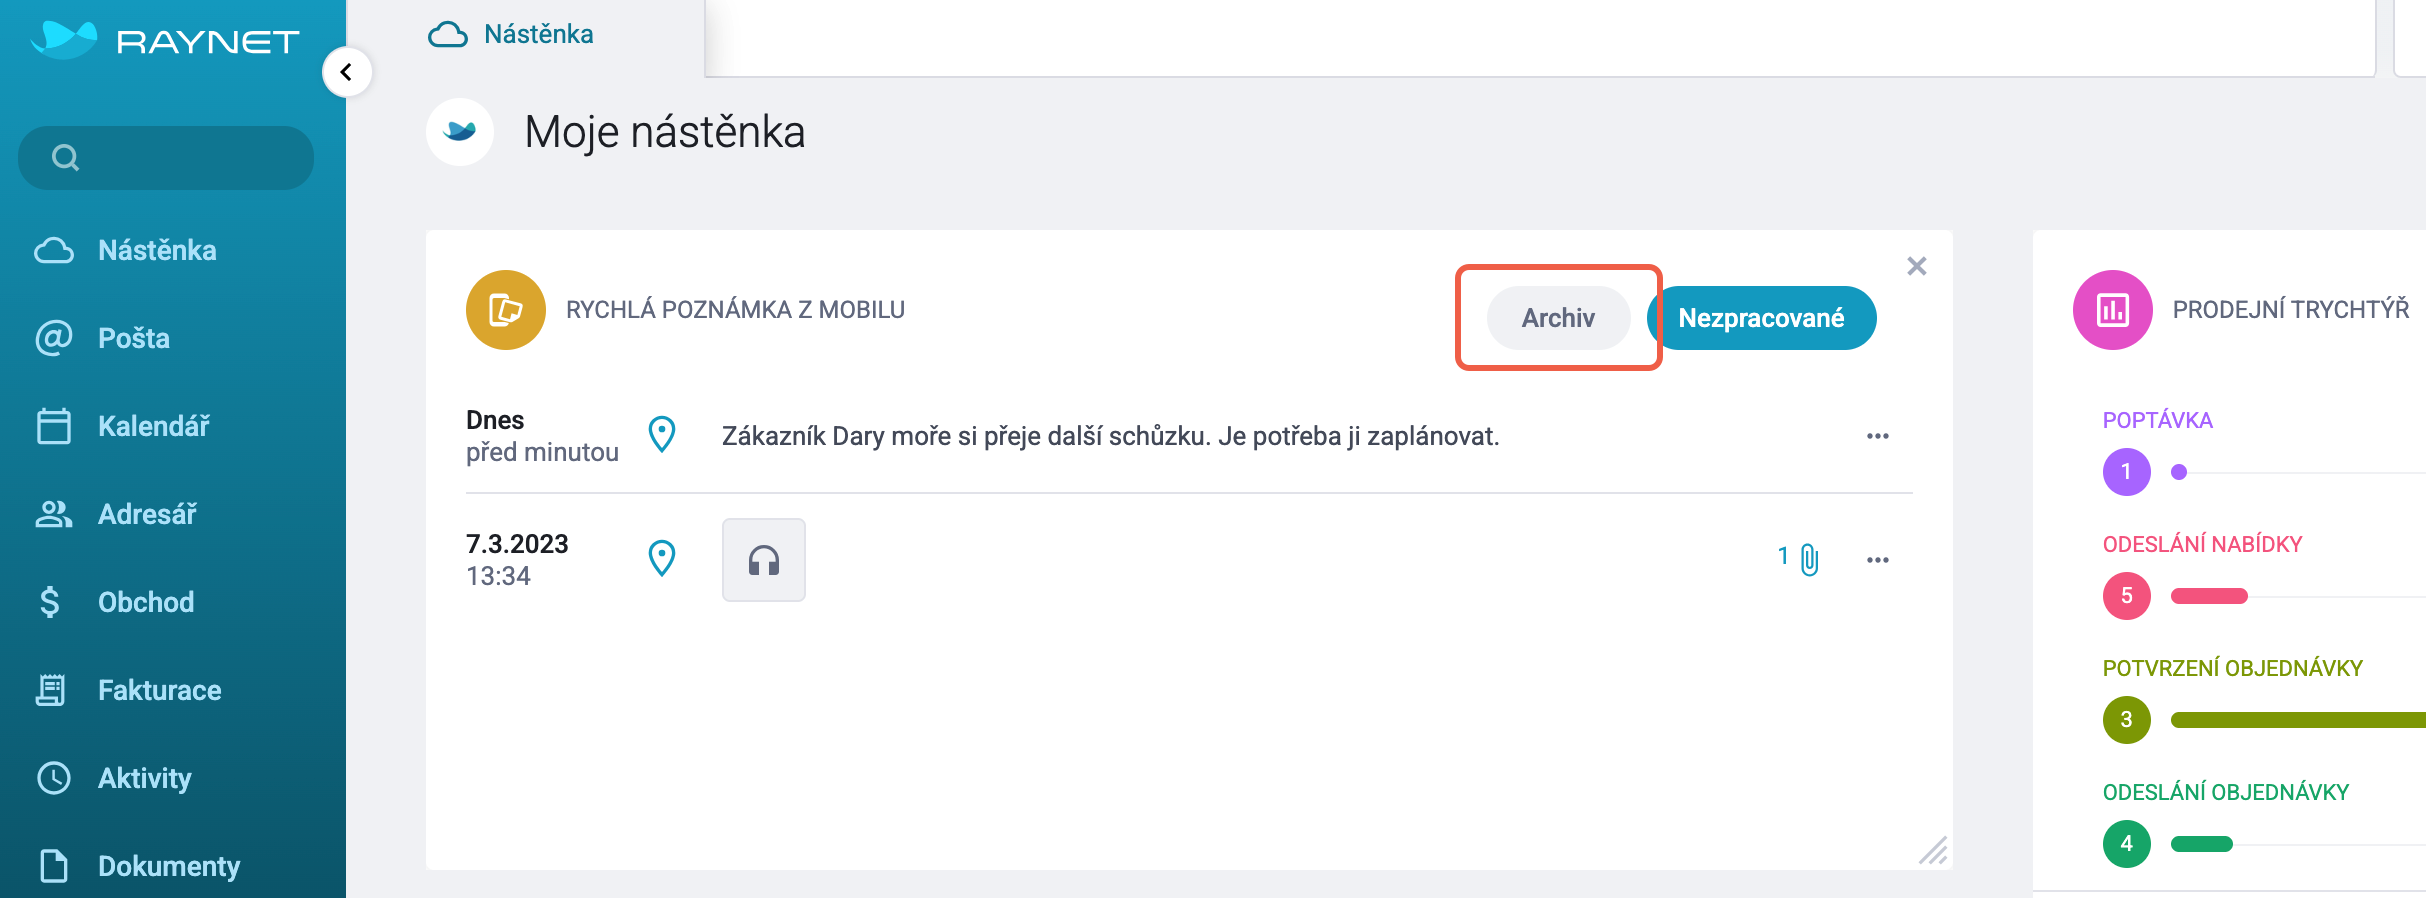Open Aktivity in the sidebar
The image size is (2426, 898).
coord(145,778)
